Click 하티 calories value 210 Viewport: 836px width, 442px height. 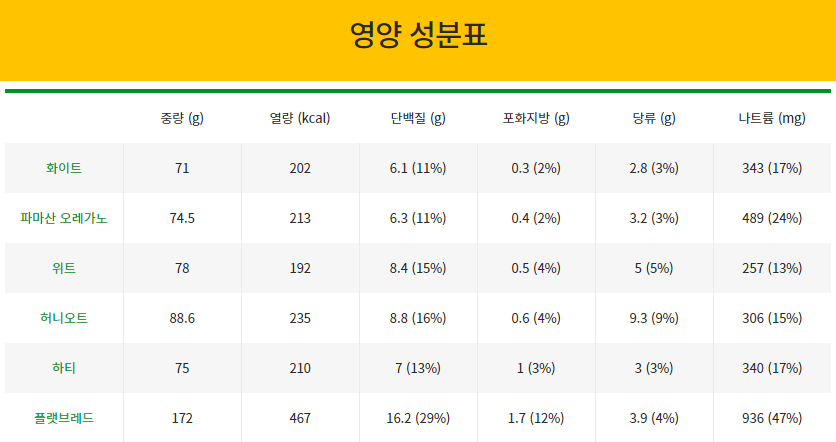[300, 368]
